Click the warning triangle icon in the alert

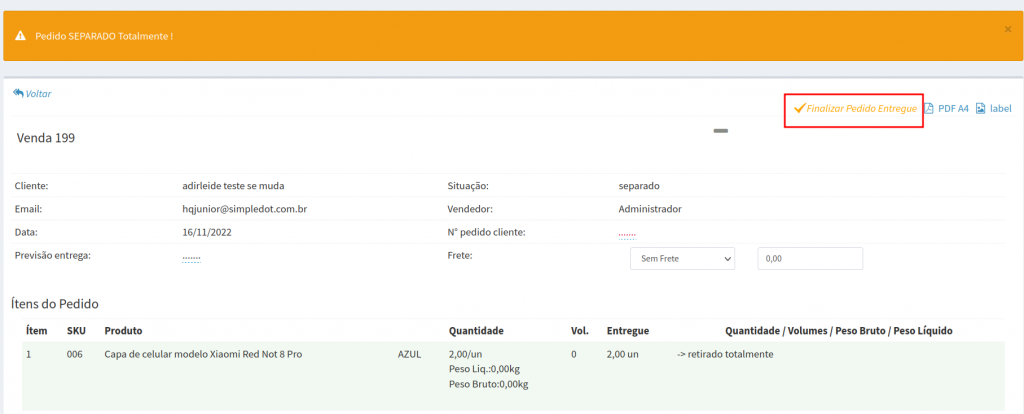(x=20, y=36)
